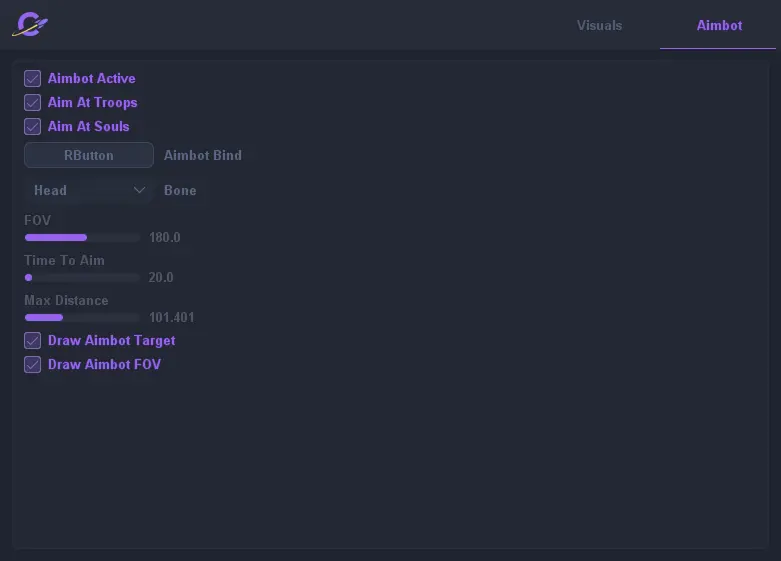Toggle the Draw Aimbot FOV checkbox

click(33, 364)
